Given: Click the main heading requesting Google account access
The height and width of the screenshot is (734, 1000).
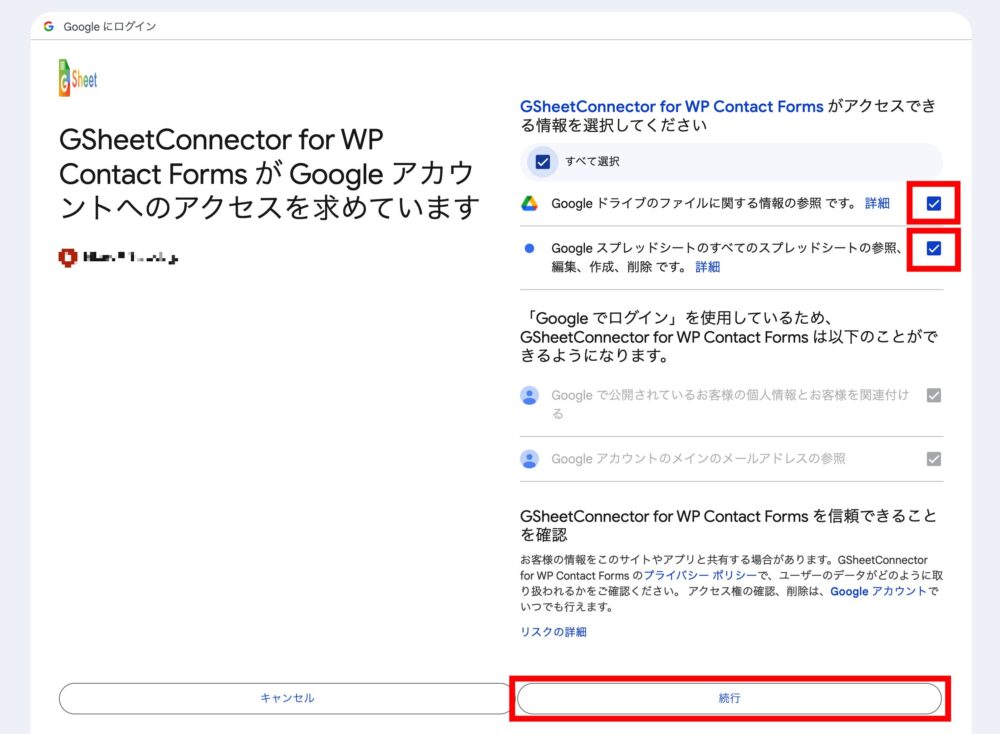Looking at the screenshot, I should click(x=268, y=173).
